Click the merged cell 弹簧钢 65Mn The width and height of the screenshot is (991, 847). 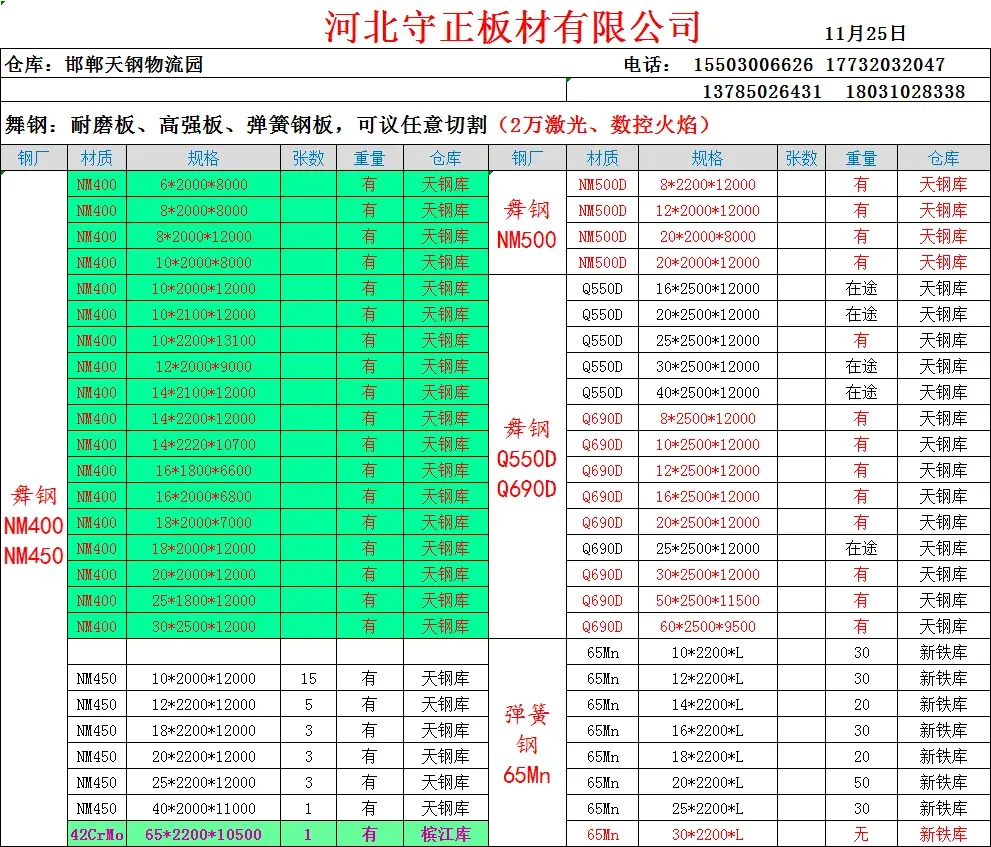(x=527, y=743)
